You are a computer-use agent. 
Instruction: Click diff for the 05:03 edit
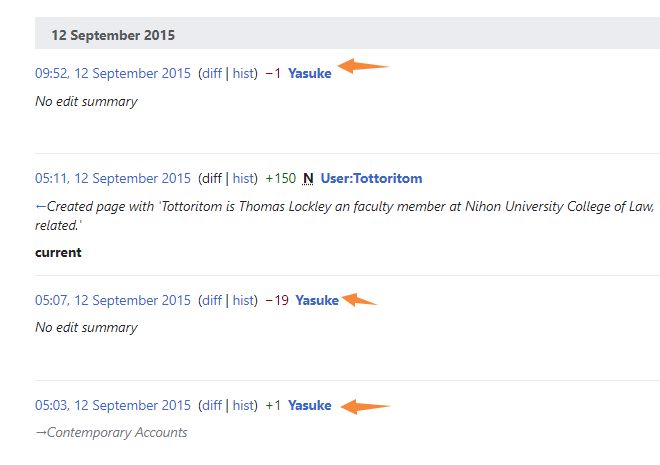(211, 405)
